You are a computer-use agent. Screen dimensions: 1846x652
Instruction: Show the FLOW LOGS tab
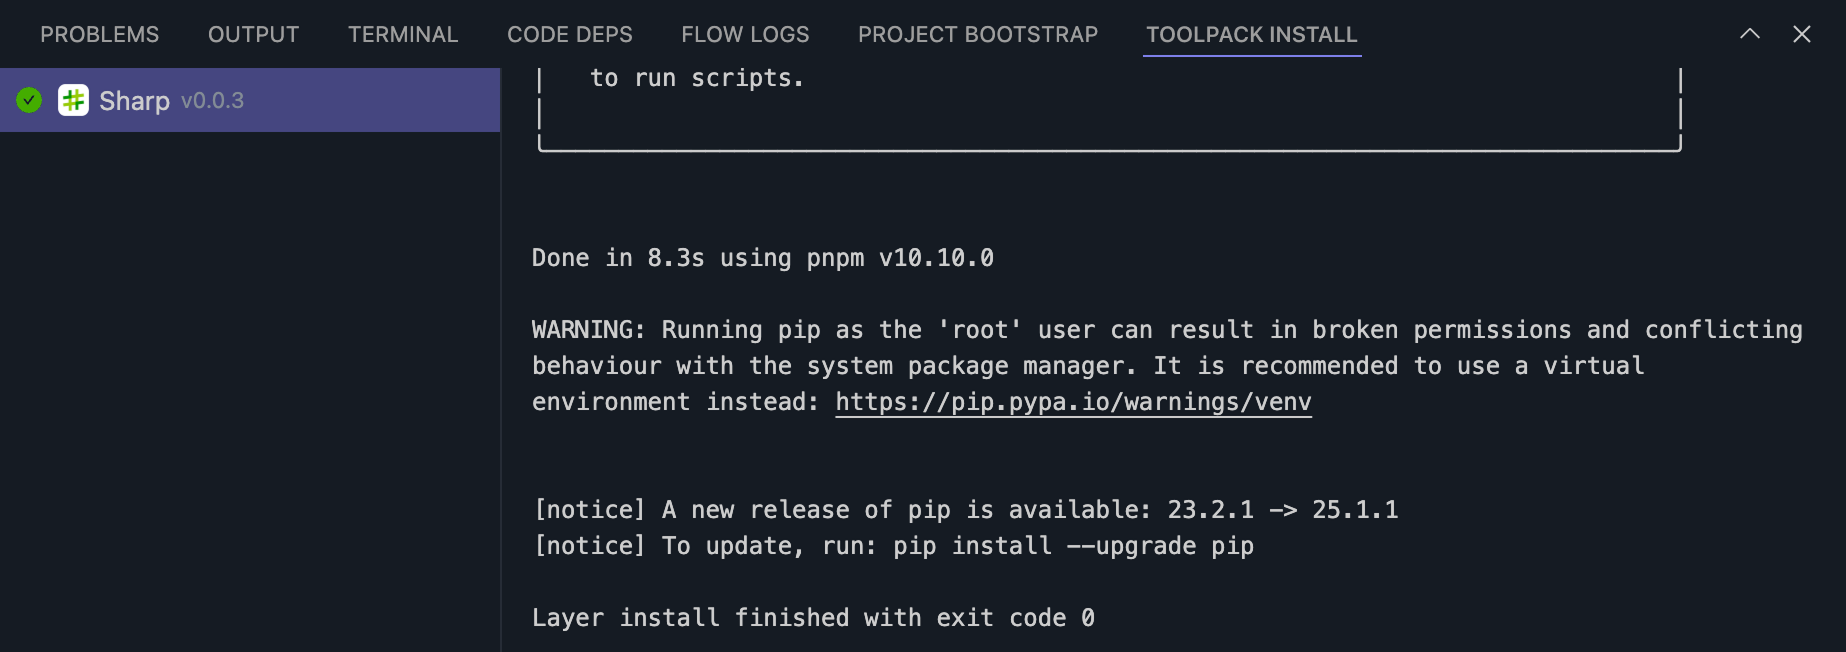pyautogui.click(x=745, y=35)
